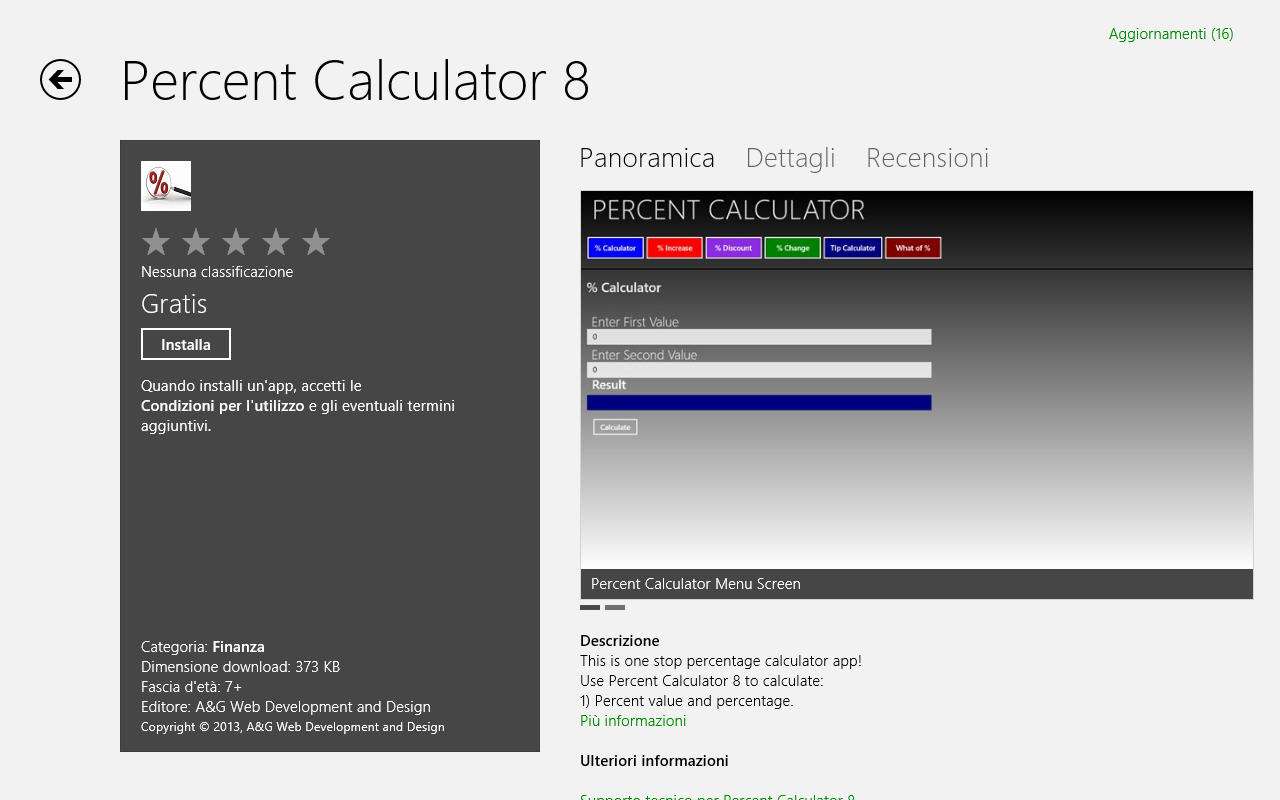Click '1) Percent value and percentage.' line
Screen dimensions: 1280x800
point(687,701)
